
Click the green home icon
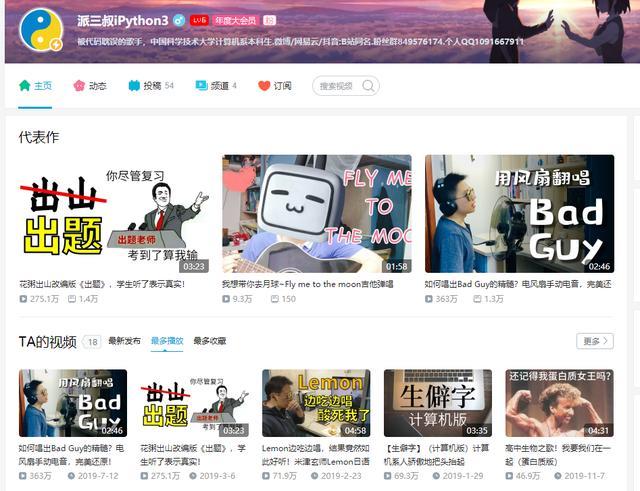[x=24, y=86]
